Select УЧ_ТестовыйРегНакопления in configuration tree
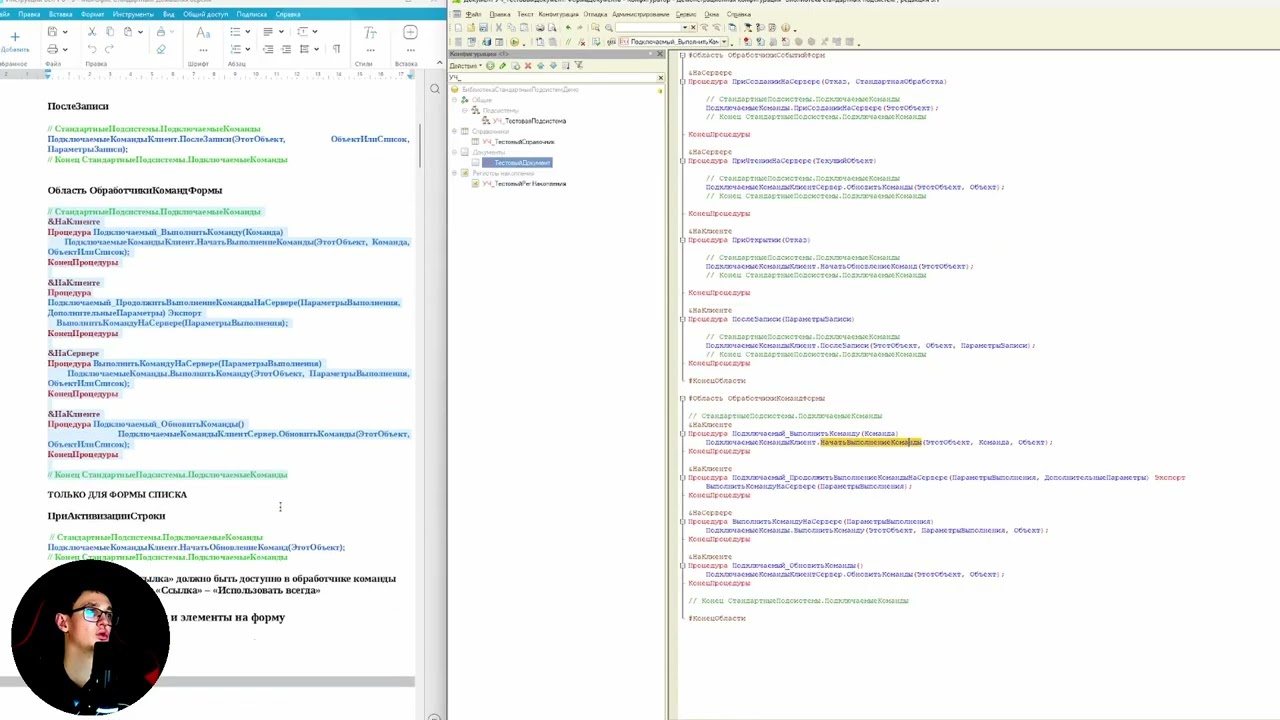This screenshot has height=720, width=1280. point(524,184)
